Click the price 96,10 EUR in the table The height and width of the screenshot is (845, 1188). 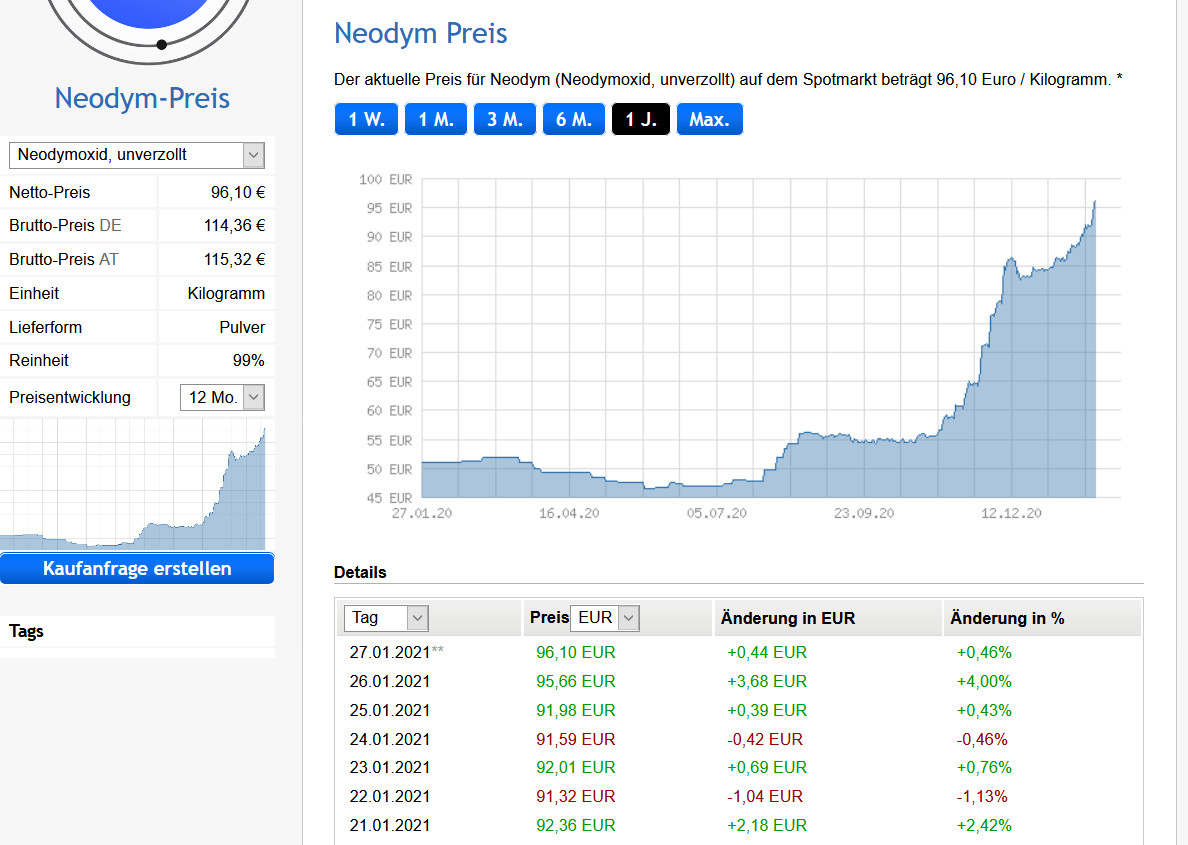tap(576, 653)
